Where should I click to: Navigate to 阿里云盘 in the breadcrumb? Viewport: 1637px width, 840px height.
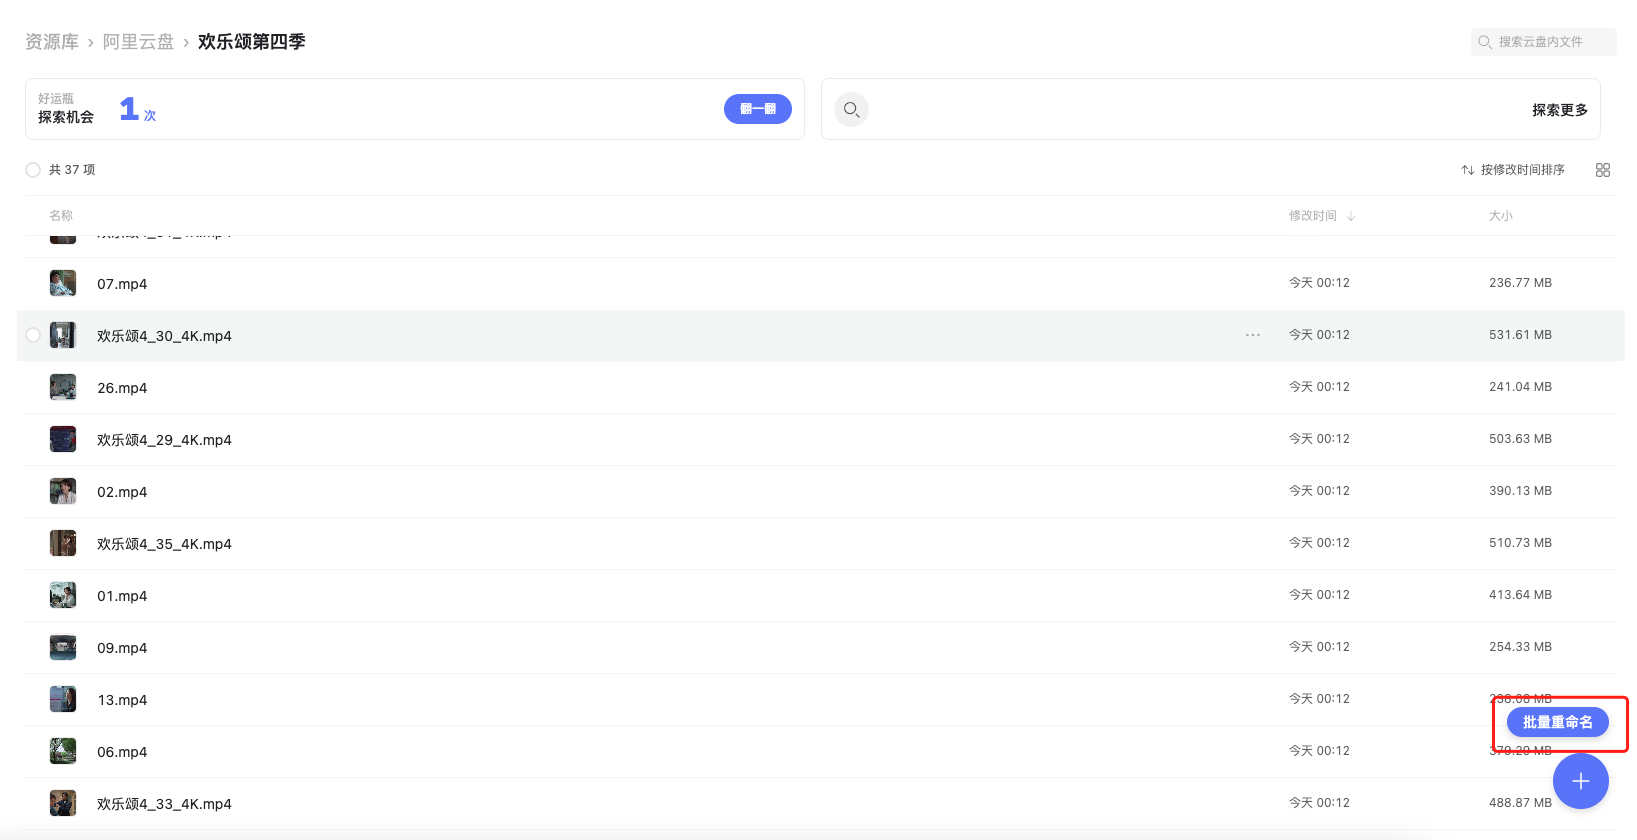pos(138,42)
